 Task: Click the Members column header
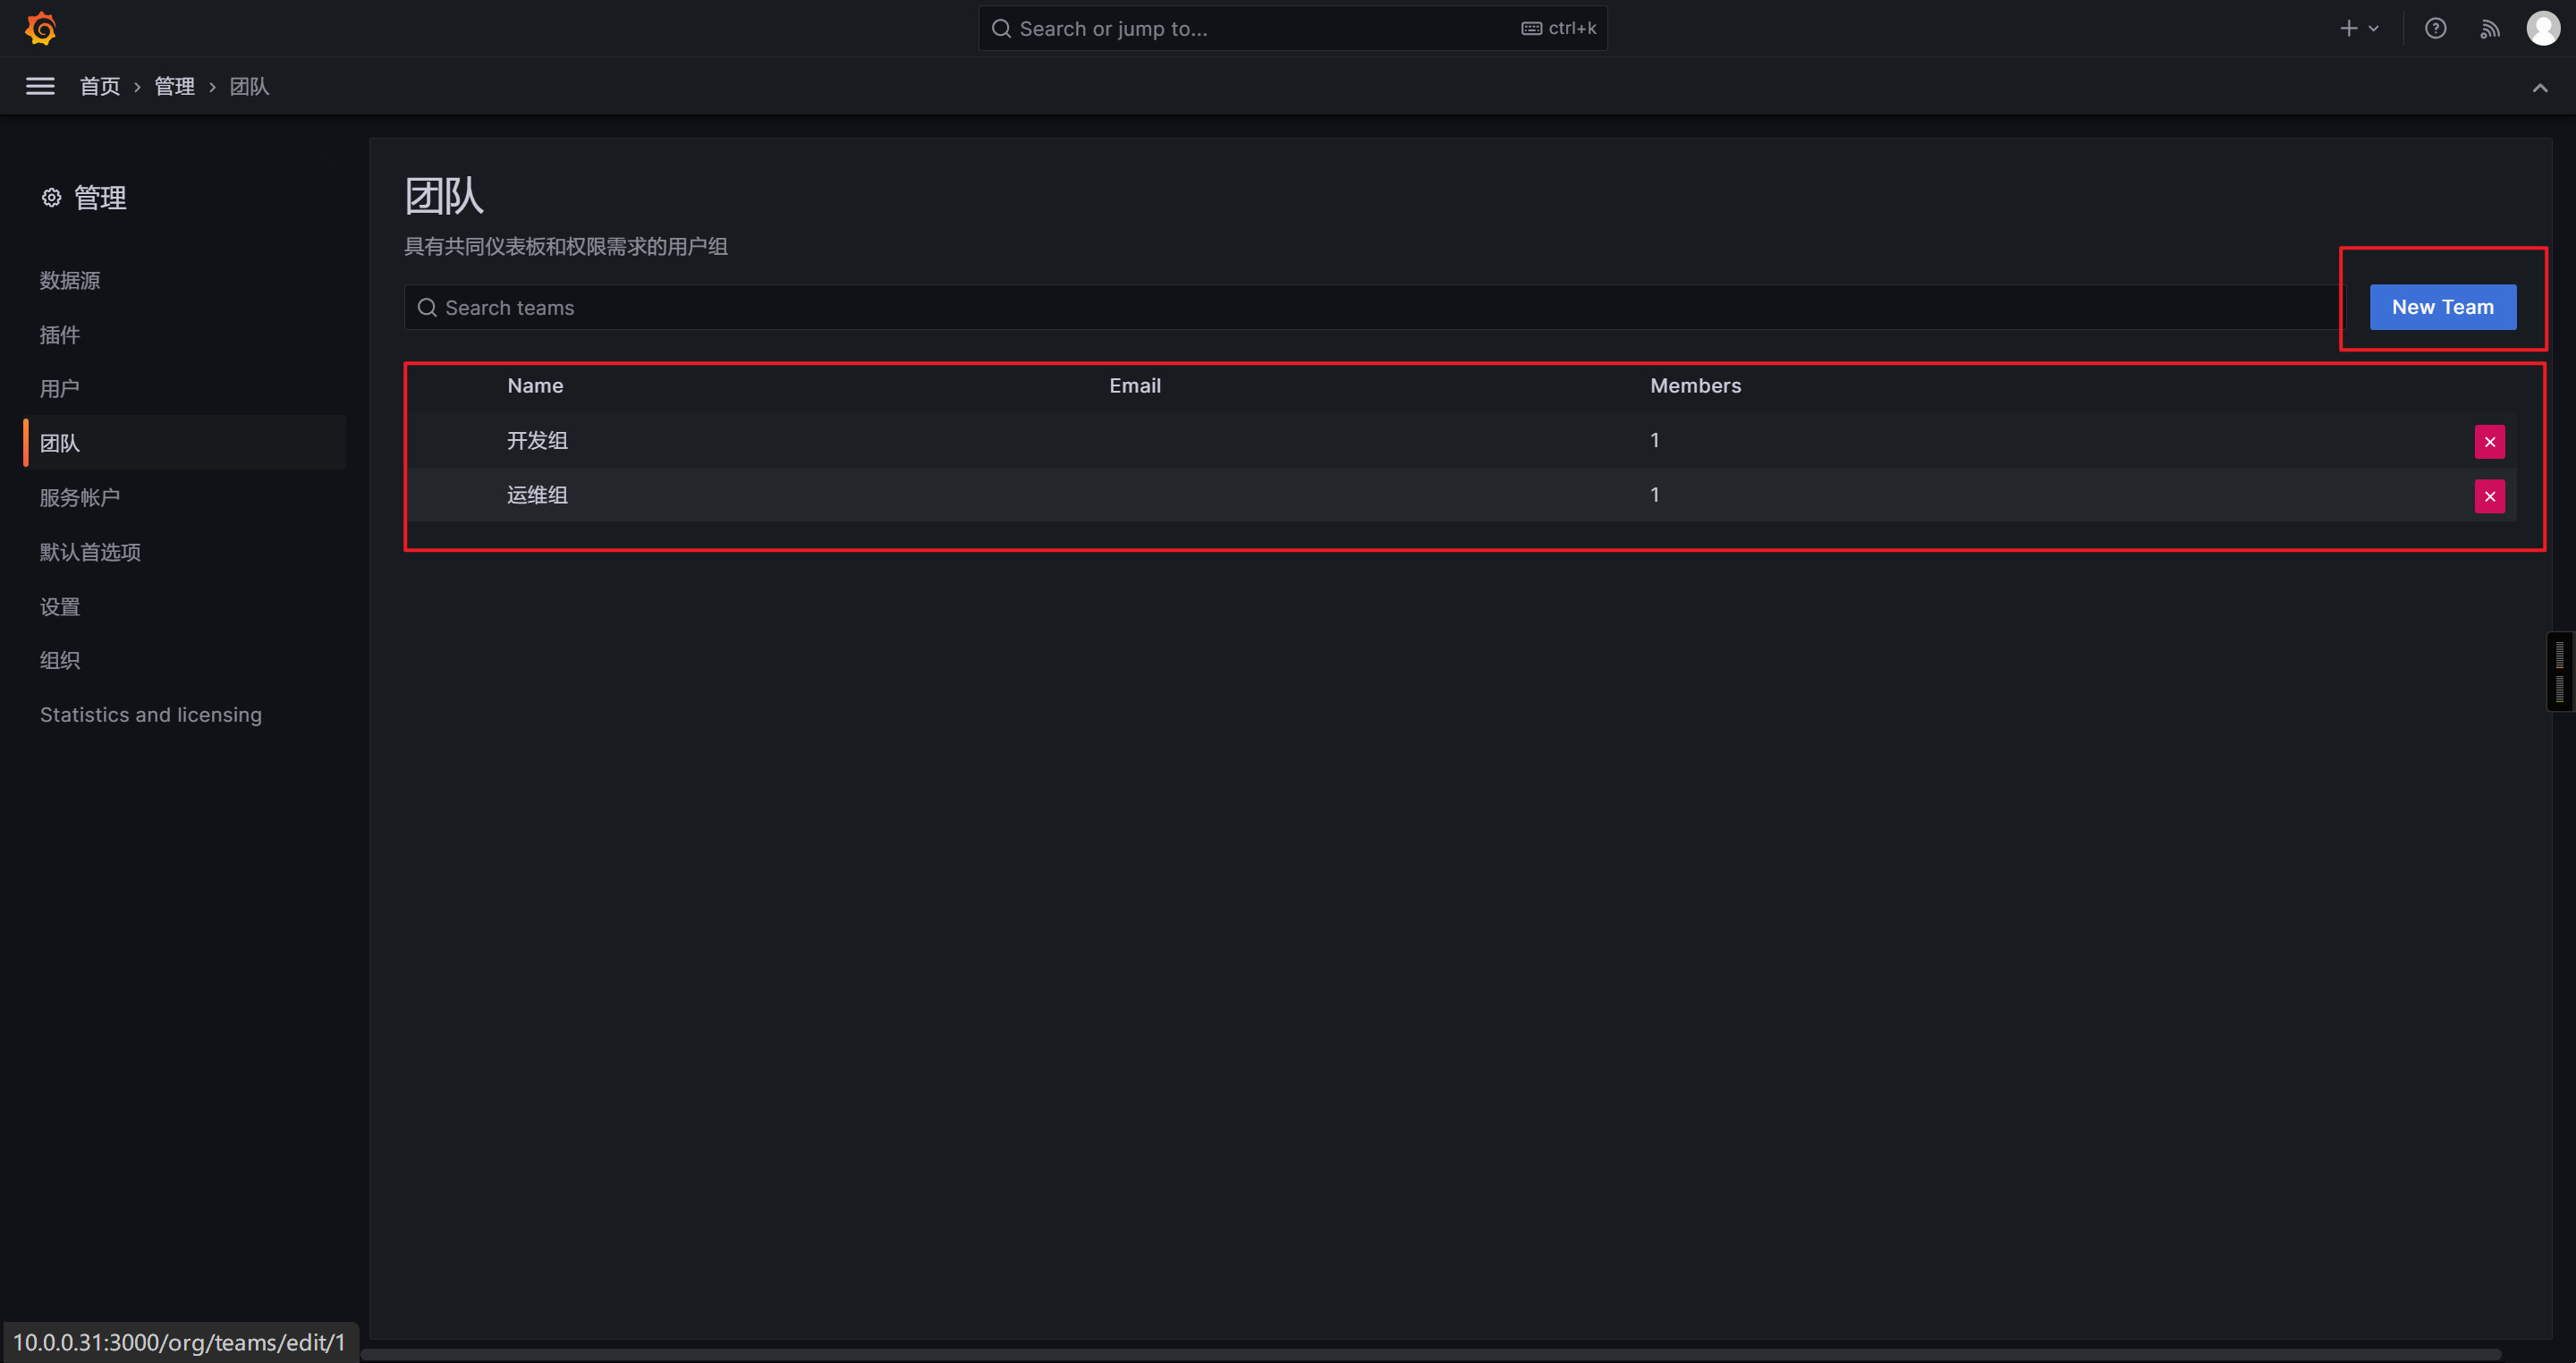[1695, 385]
